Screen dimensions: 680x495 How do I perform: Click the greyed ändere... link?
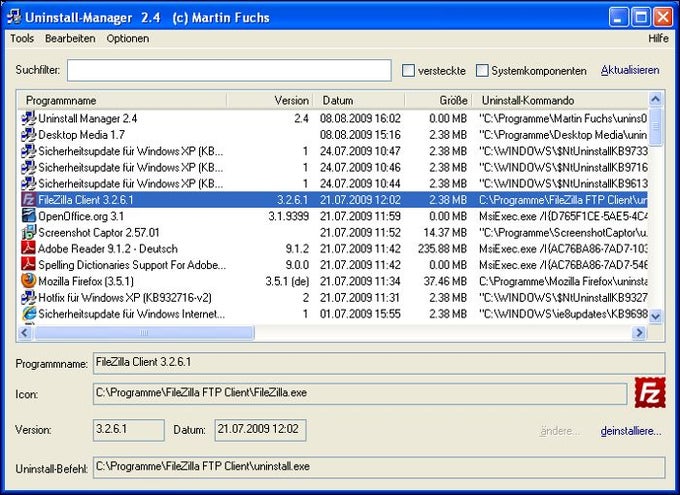560,431
